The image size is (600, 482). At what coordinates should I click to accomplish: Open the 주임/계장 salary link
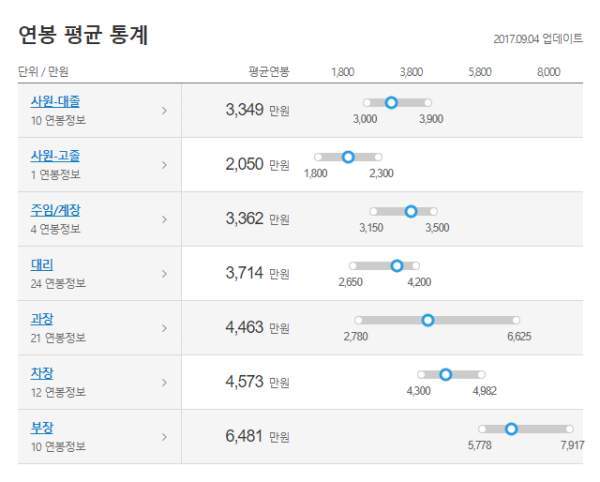[55, 210]
